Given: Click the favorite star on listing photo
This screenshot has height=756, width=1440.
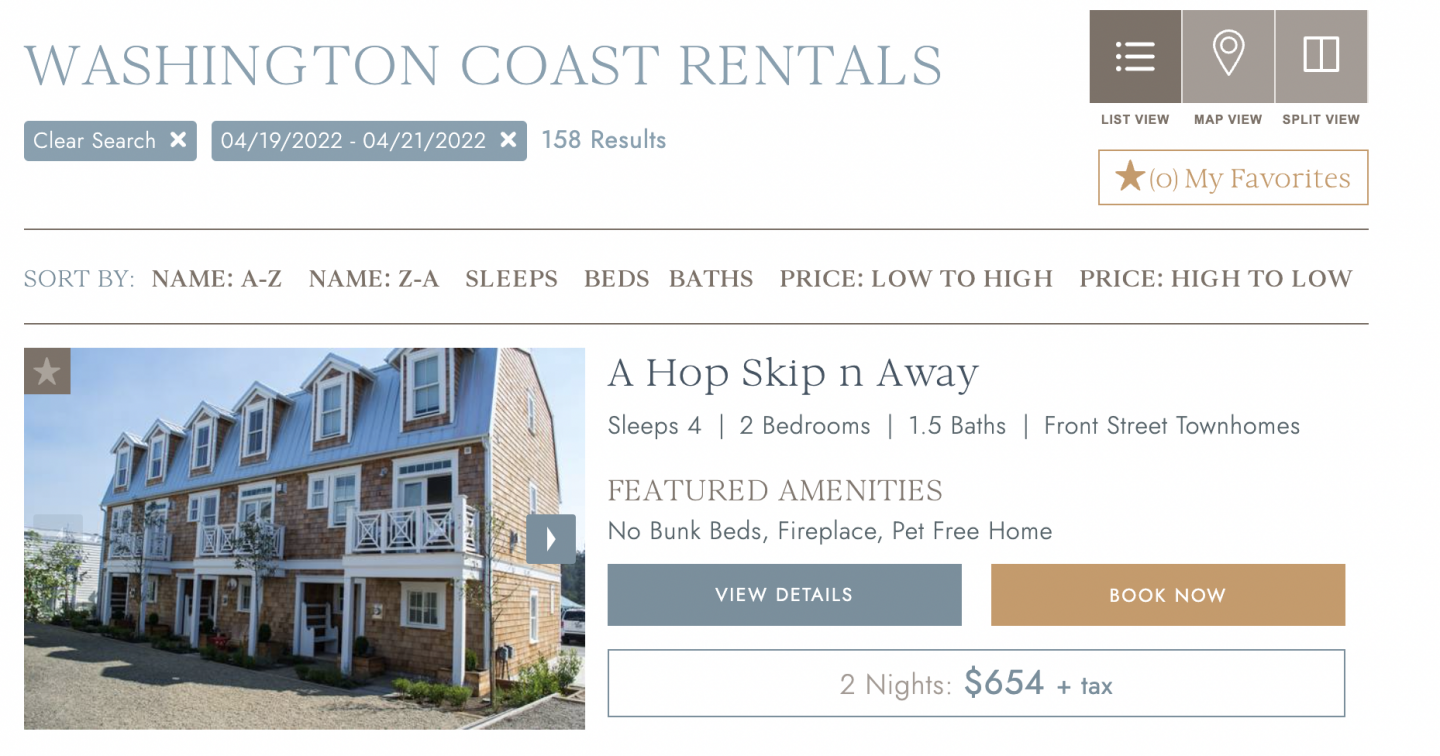Looking at the screenshot, I should click(x=47, y=371).
